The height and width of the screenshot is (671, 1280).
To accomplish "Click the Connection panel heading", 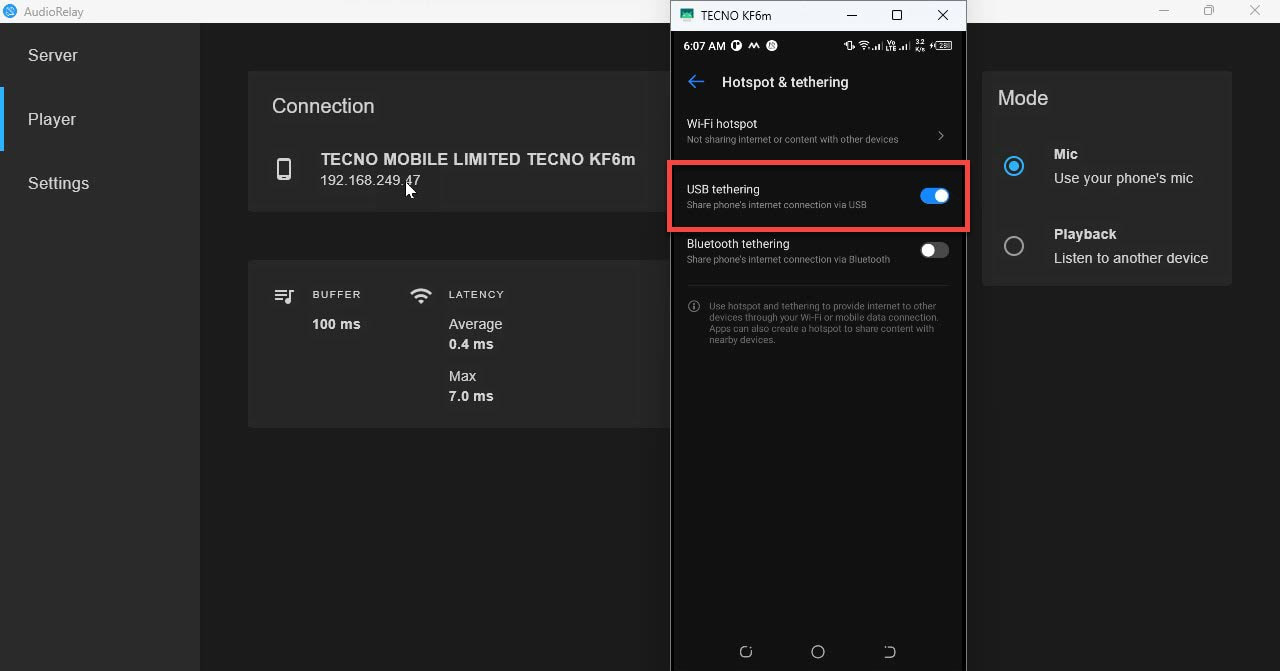I will [x=323, y=106].
